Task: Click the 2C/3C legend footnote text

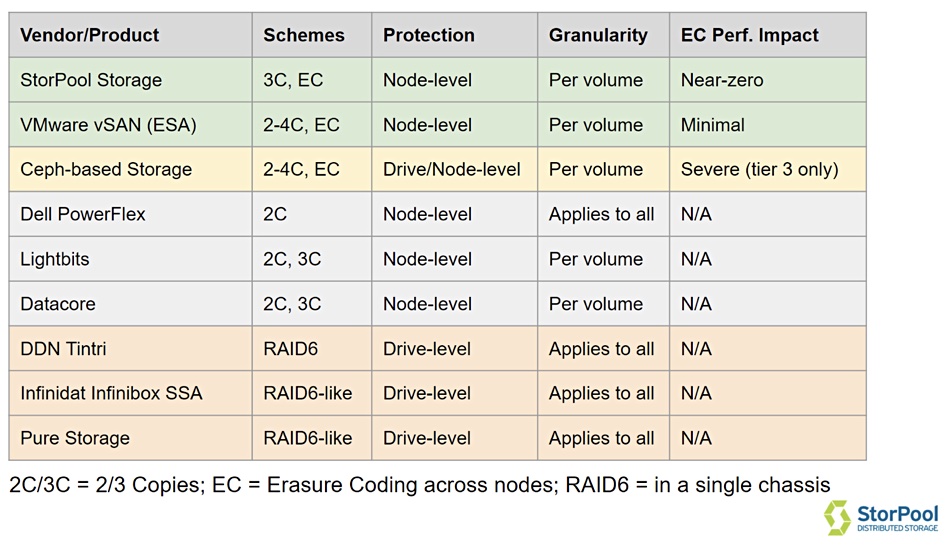Action: [x=419, y=485]
